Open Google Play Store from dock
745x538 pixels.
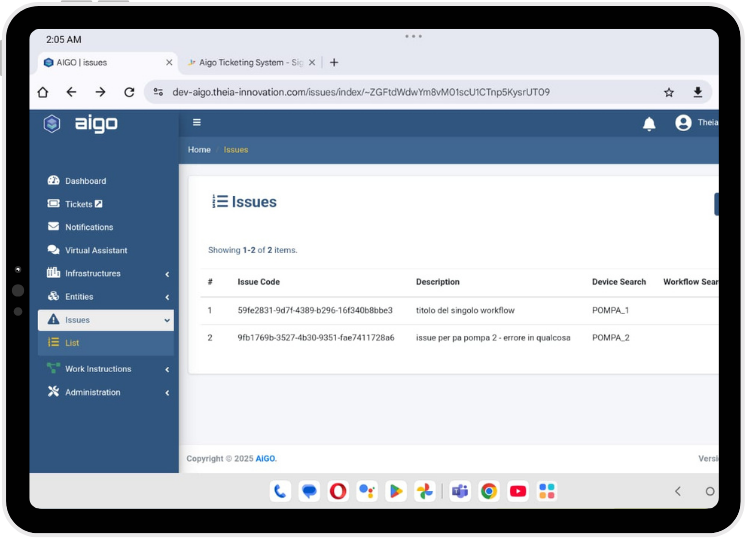(396, 491)
